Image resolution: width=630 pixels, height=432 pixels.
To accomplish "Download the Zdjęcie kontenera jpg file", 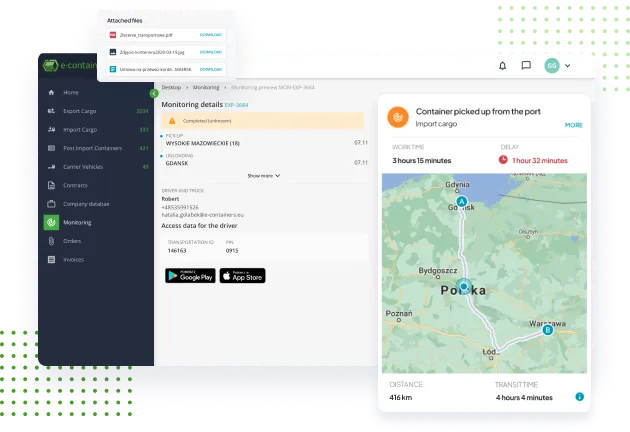I will click(x=211, y=52).
